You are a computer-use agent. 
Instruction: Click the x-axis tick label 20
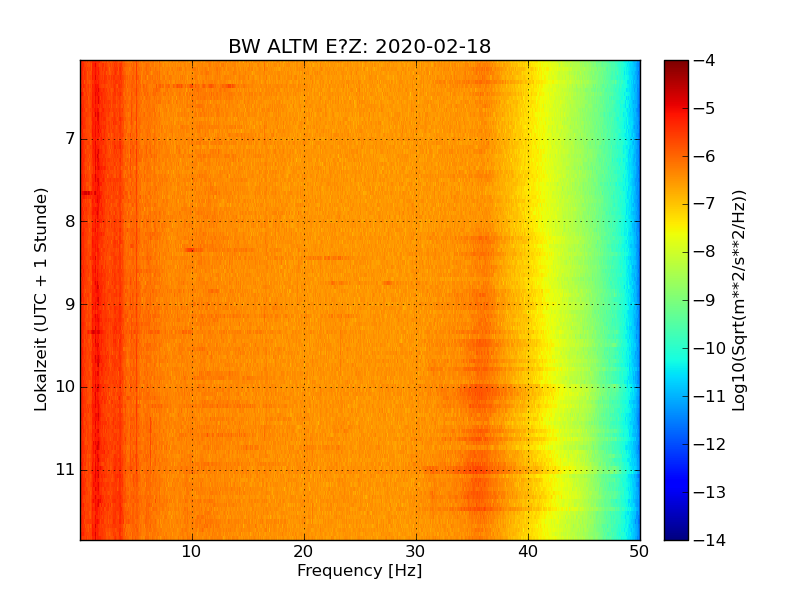pyautogui.click(x=304, y=552)
